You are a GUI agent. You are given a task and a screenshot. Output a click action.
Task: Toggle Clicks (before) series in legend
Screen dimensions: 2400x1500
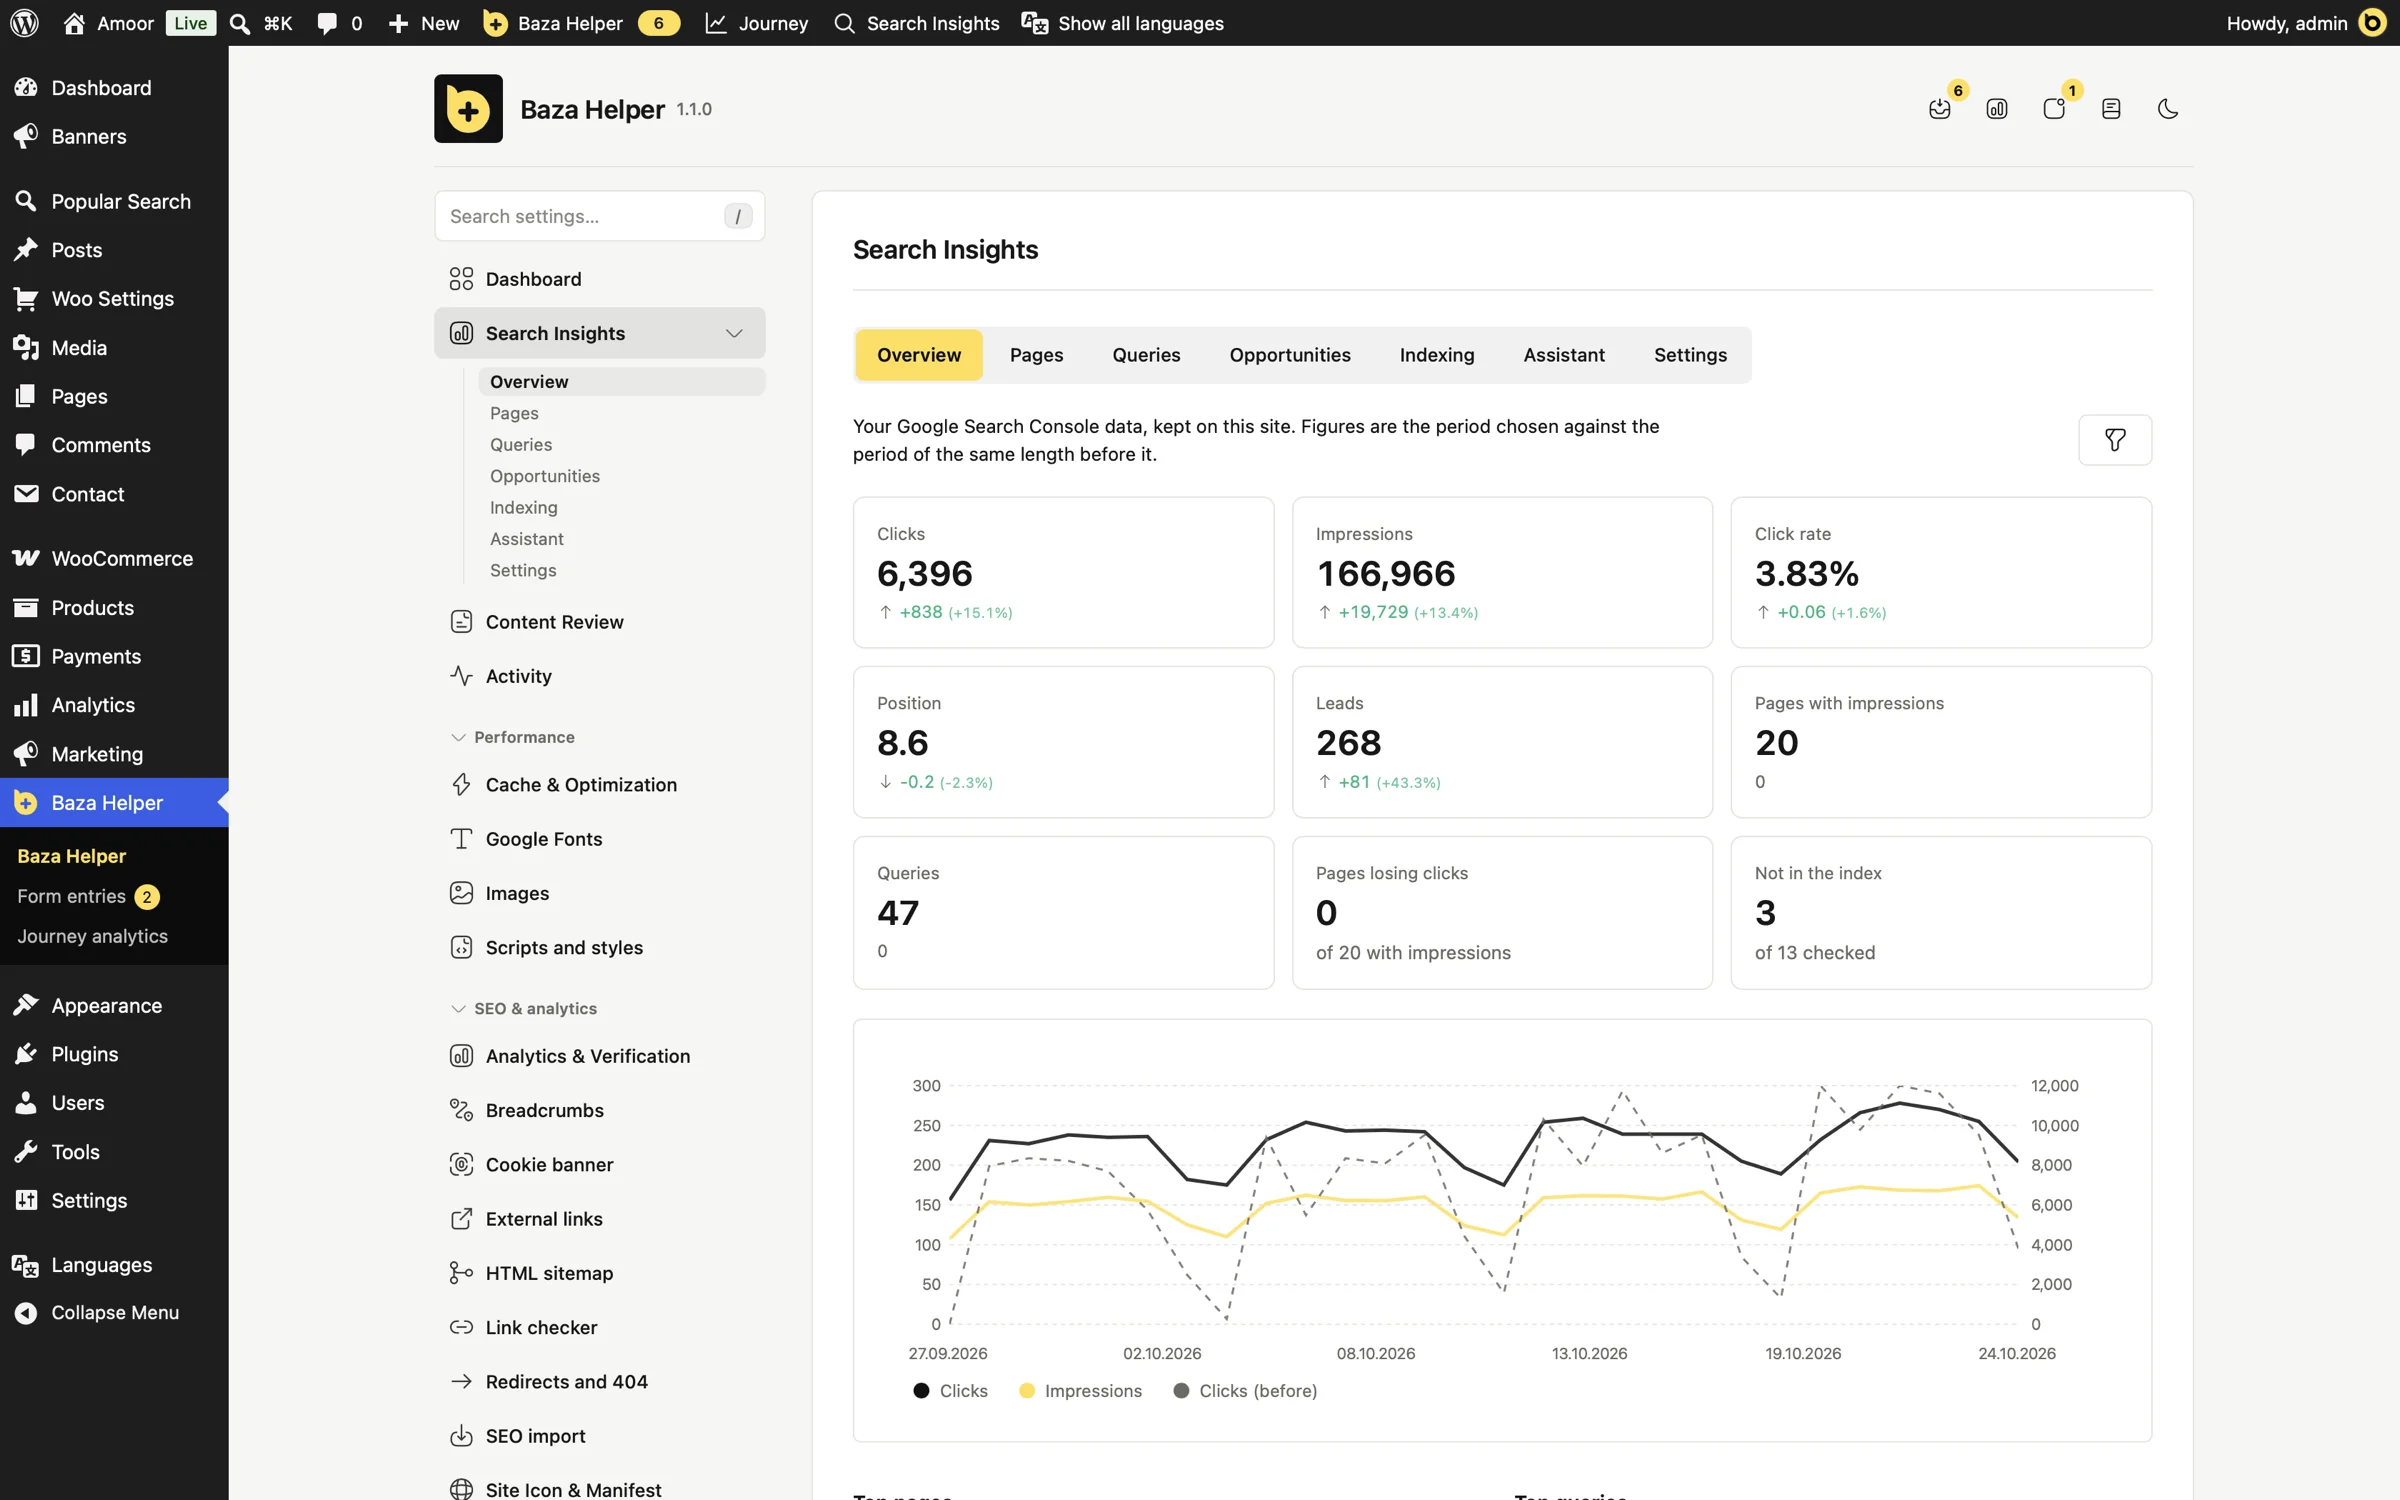1245,1390
